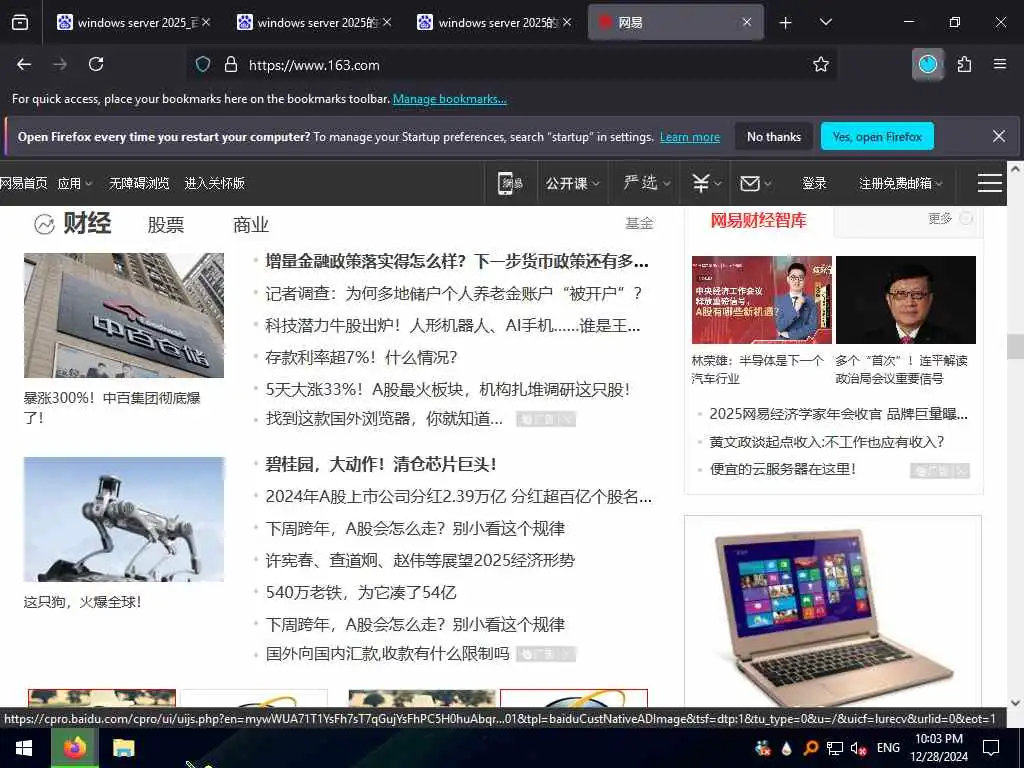Viewport: 1024px width, 768px height.
Task: Open article 许宪春、查道炯、赵伟等展望2025经济形势
Action: [x=420, y=560]
